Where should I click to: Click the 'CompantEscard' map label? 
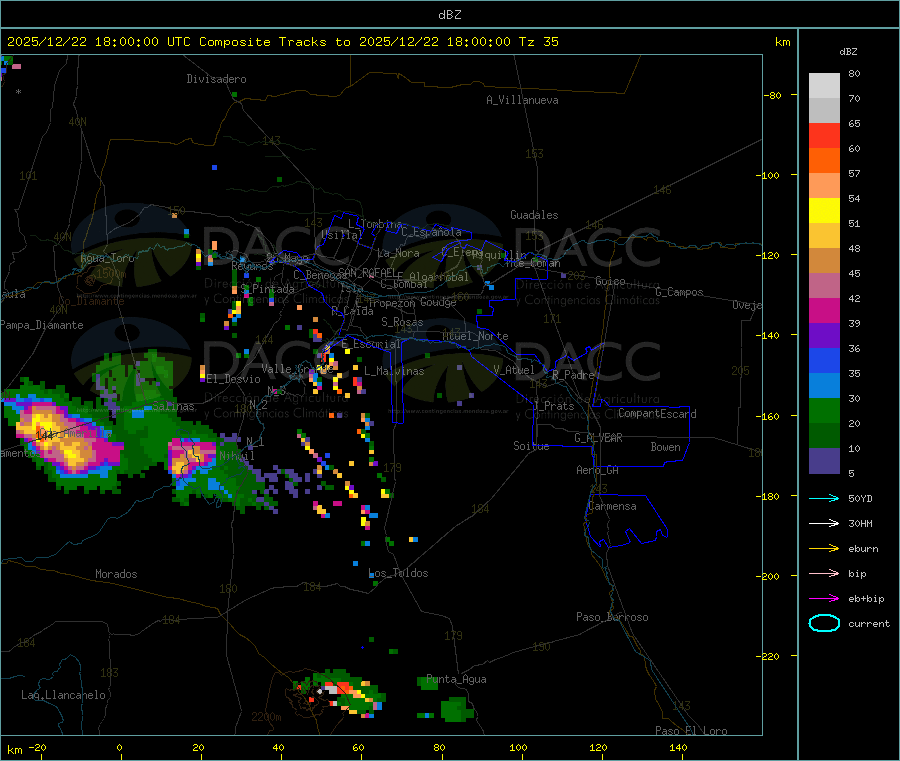pyautogui.click(x=657, y=414)
